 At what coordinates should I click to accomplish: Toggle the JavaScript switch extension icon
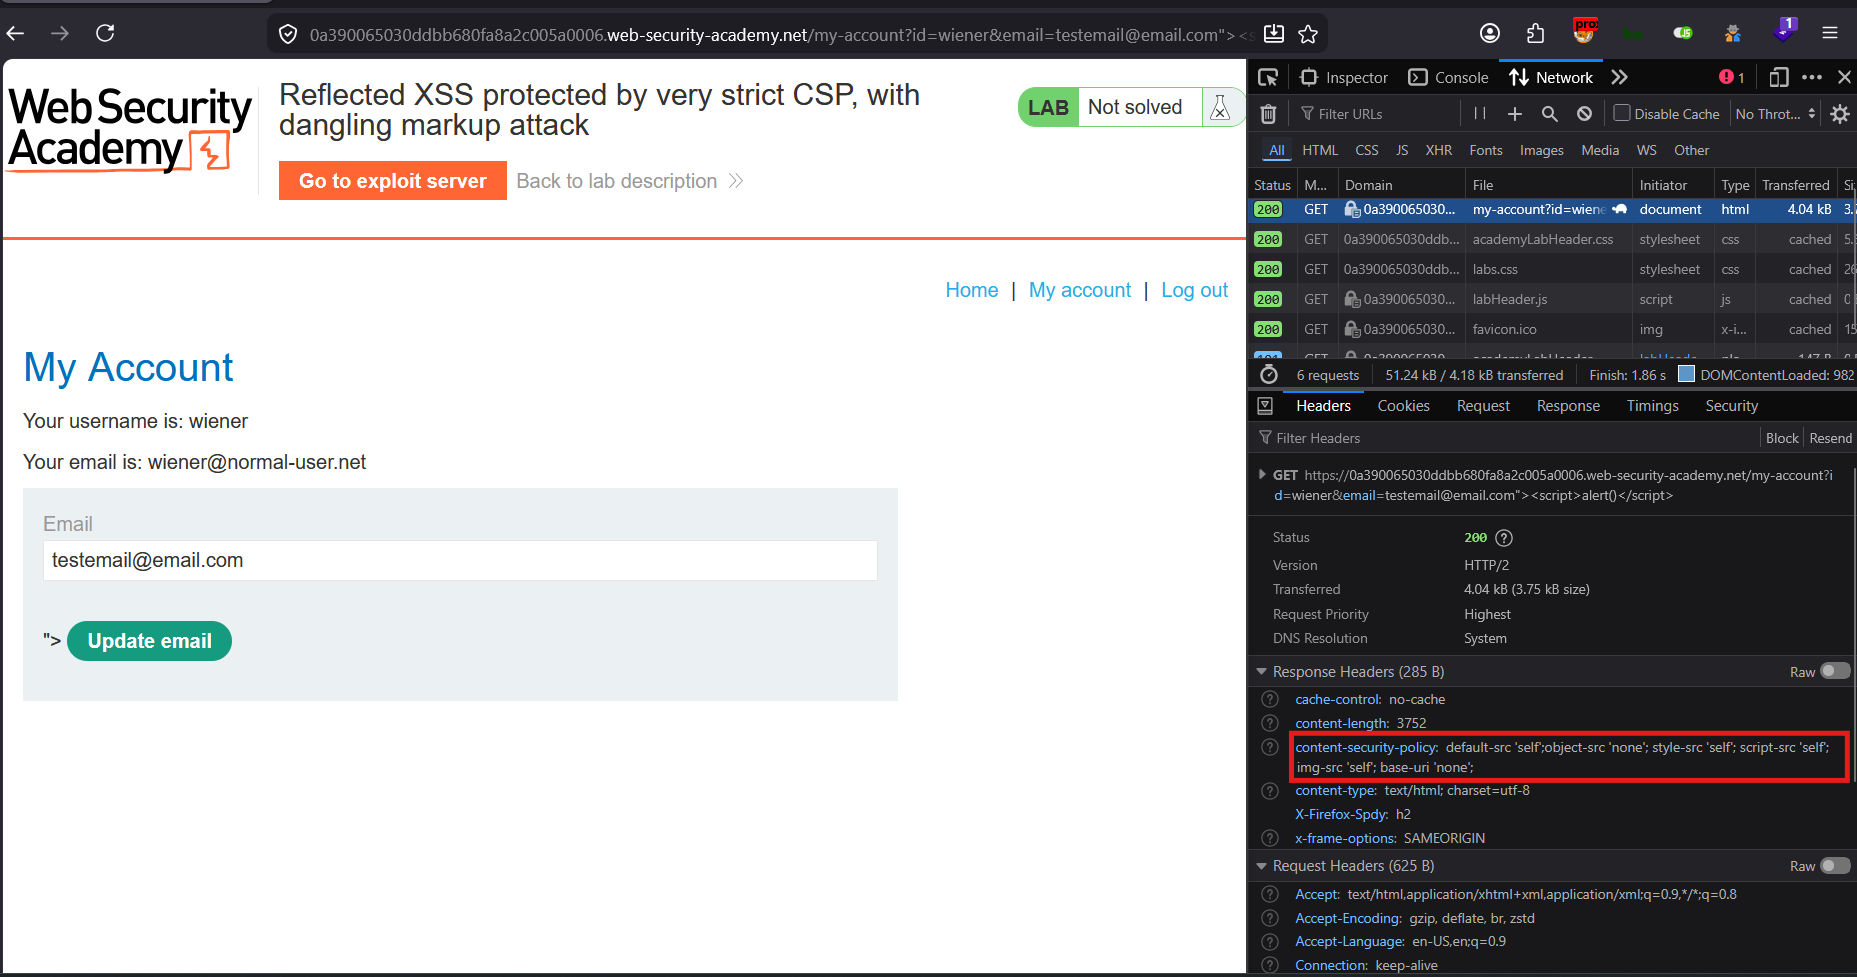click(x=1683, y=33)
